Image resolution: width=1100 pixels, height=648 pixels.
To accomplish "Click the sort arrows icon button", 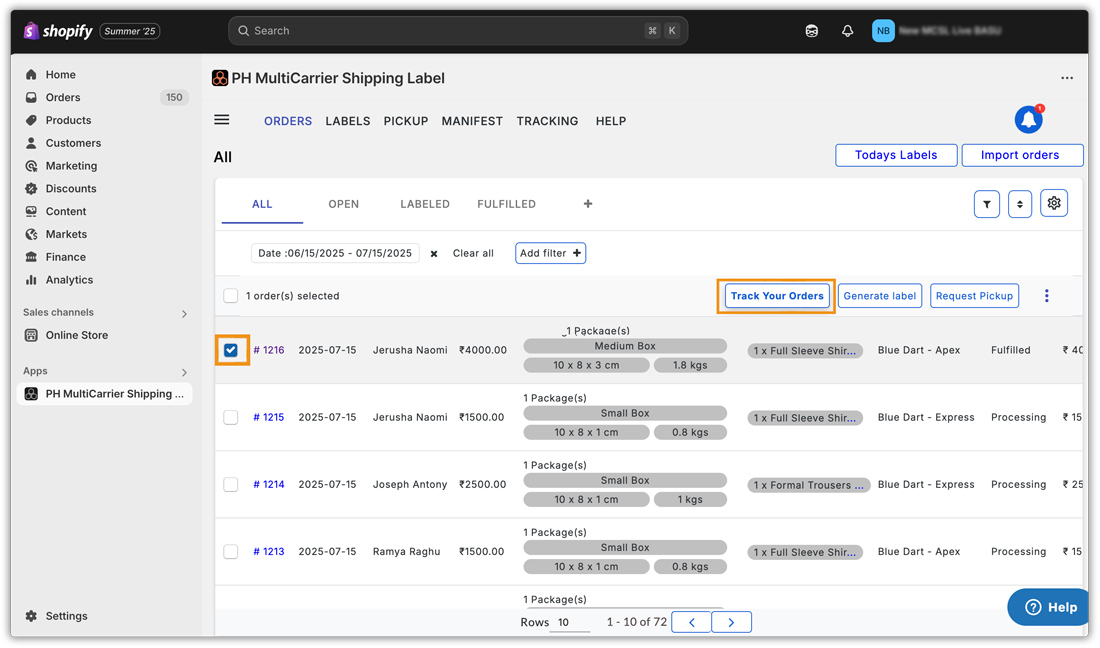I will pyautogui.click(x=1020, y=204).
